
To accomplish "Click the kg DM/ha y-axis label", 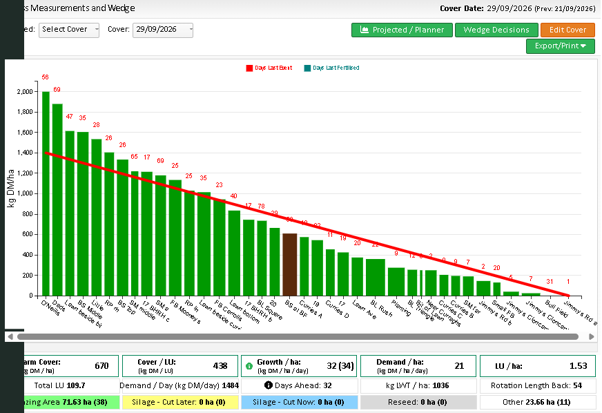I will (11, 188).
